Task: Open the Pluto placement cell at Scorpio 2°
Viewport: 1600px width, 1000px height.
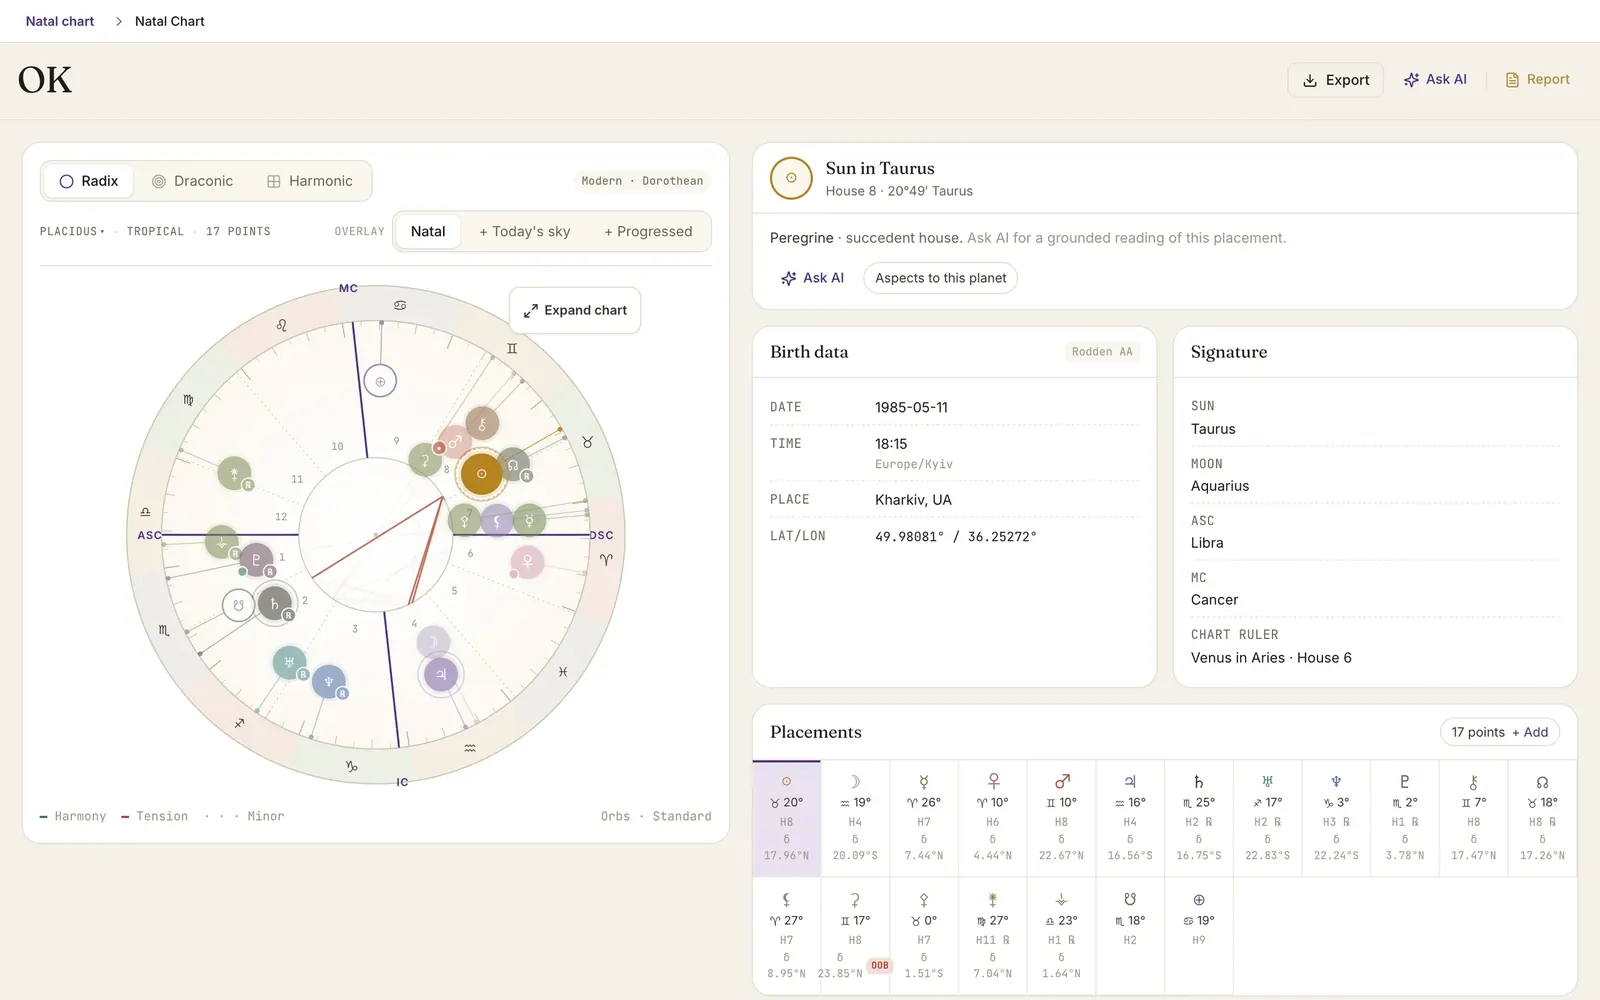Action: (x=1405, y=819)
